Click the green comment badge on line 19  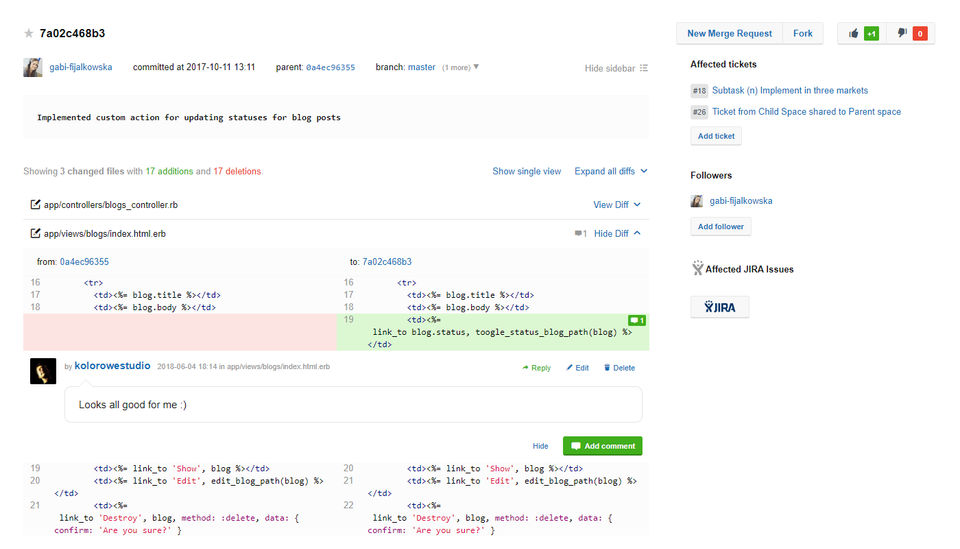[x=637, y=320]
